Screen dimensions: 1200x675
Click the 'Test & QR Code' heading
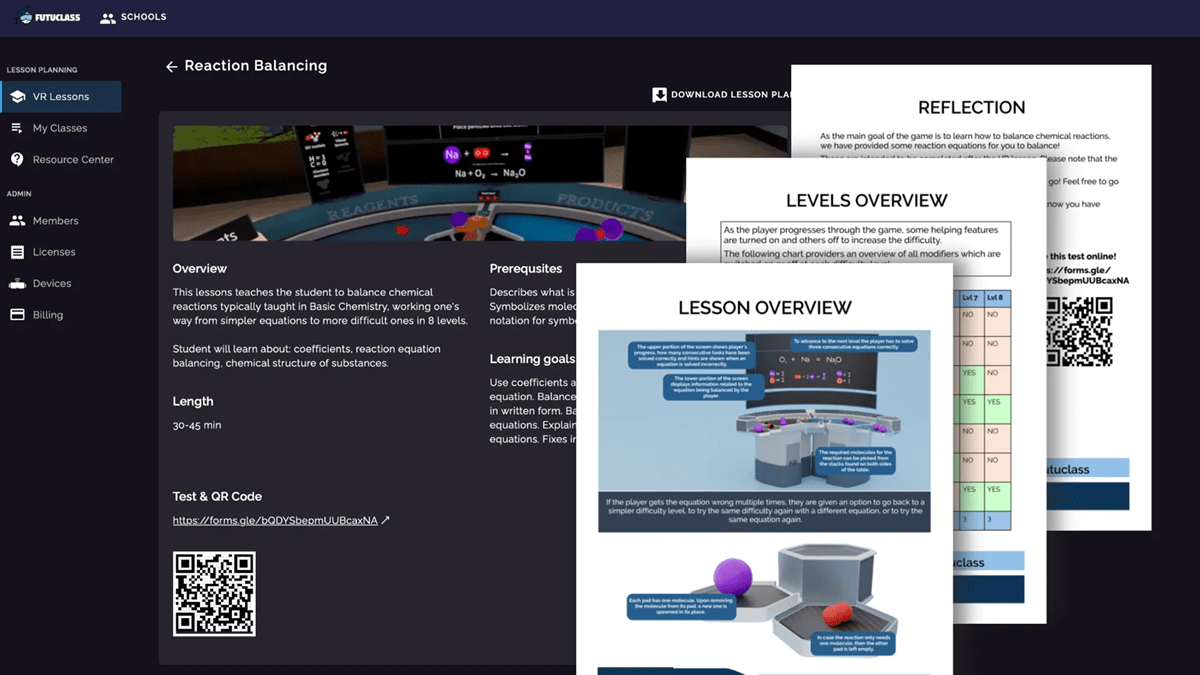pos(217,496)
